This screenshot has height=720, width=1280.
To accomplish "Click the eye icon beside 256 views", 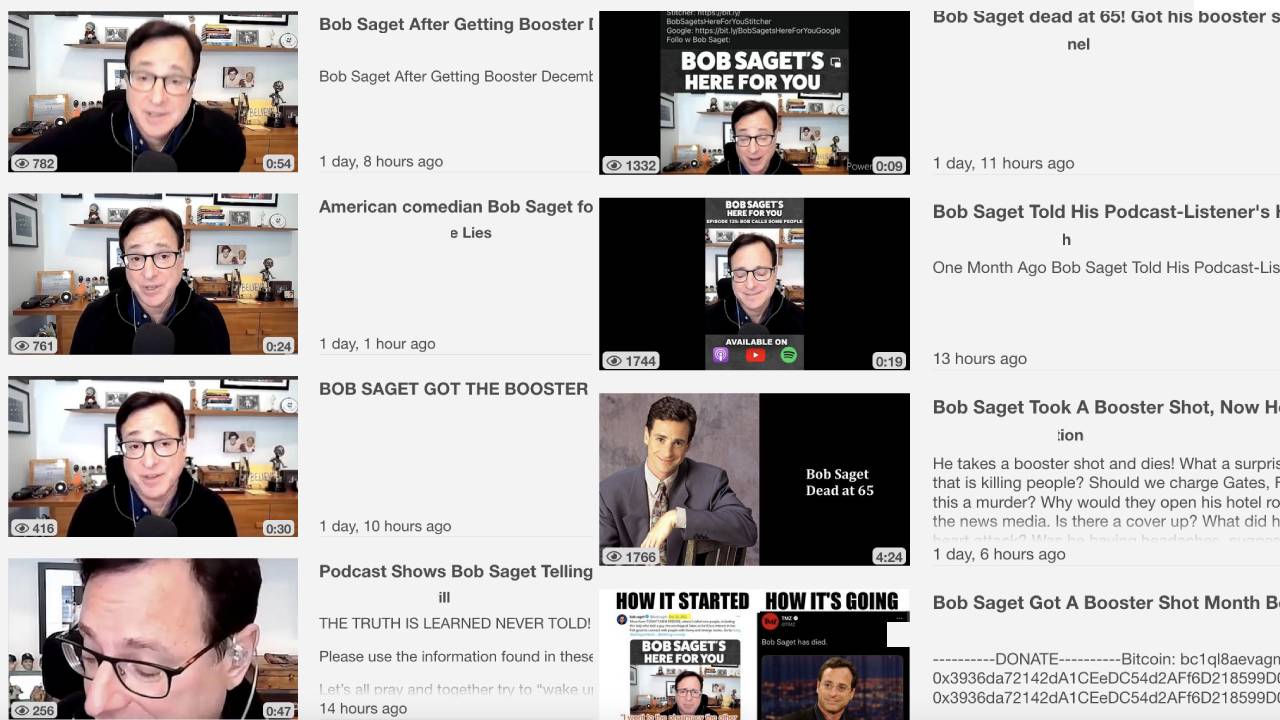I will [x=21, y=711].
